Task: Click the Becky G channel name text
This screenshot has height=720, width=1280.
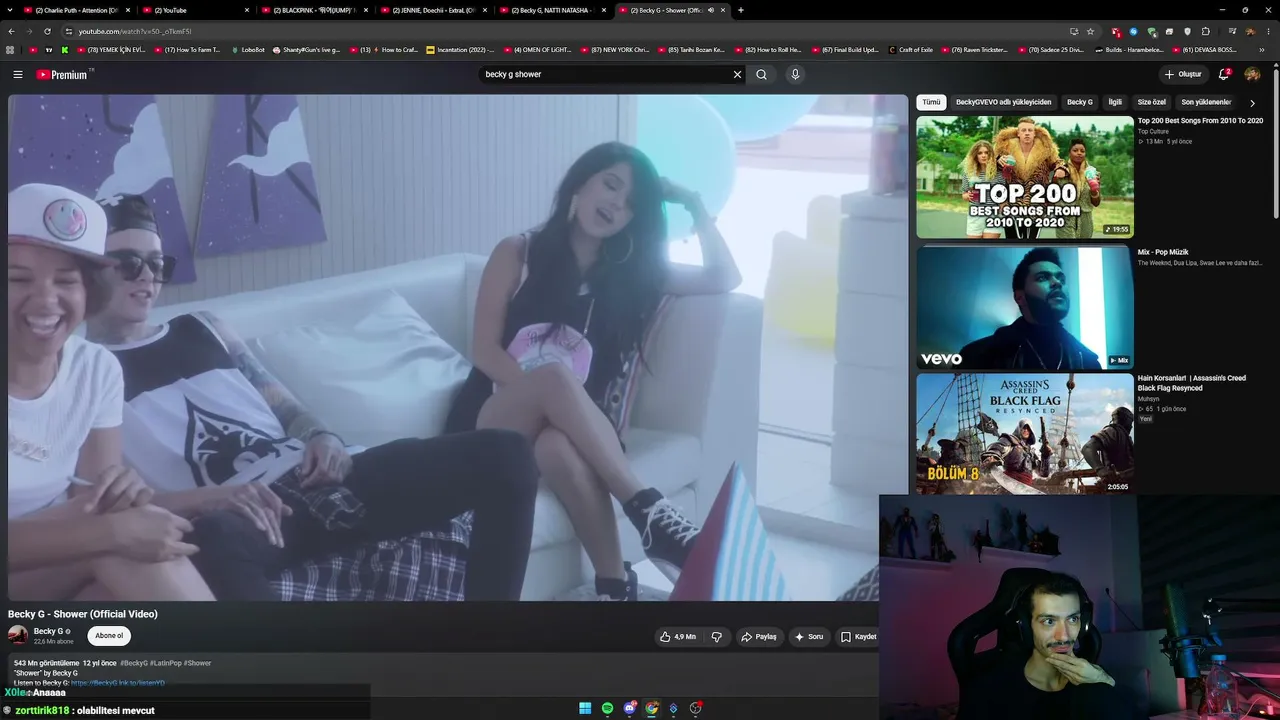Action: [x=48, y=631]
